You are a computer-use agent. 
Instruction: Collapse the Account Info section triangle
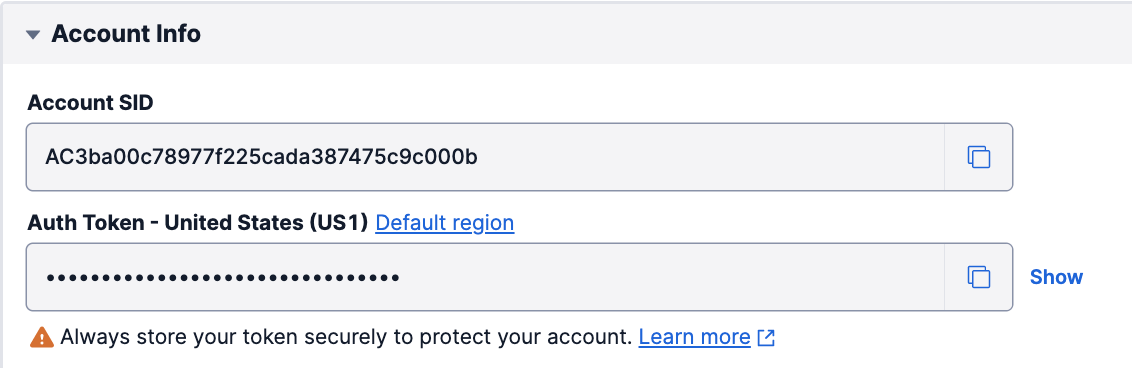coord(32,34)
